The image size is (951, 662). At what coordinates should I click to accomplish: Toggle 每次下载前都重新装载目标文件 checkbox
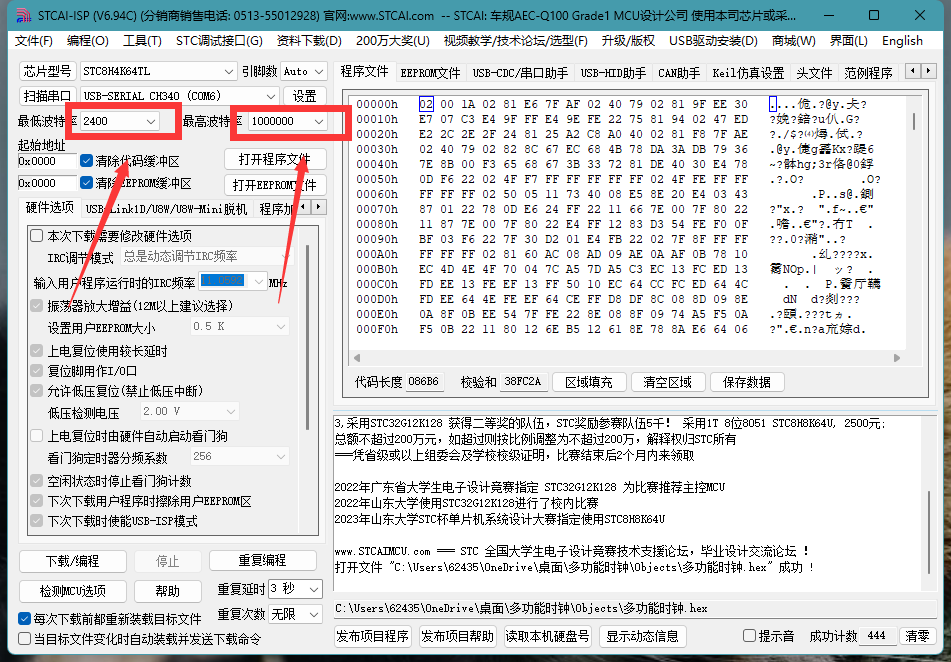[x=24, y=619]
